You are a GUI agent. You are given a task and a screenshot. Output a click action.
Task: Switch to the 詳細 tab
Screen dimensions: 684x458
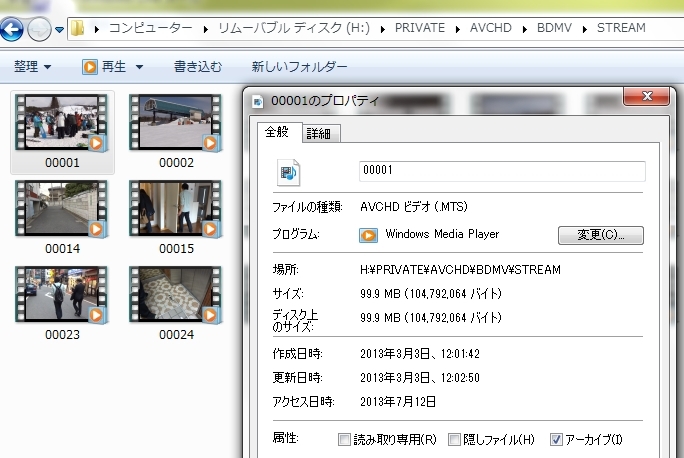(319, 133)
